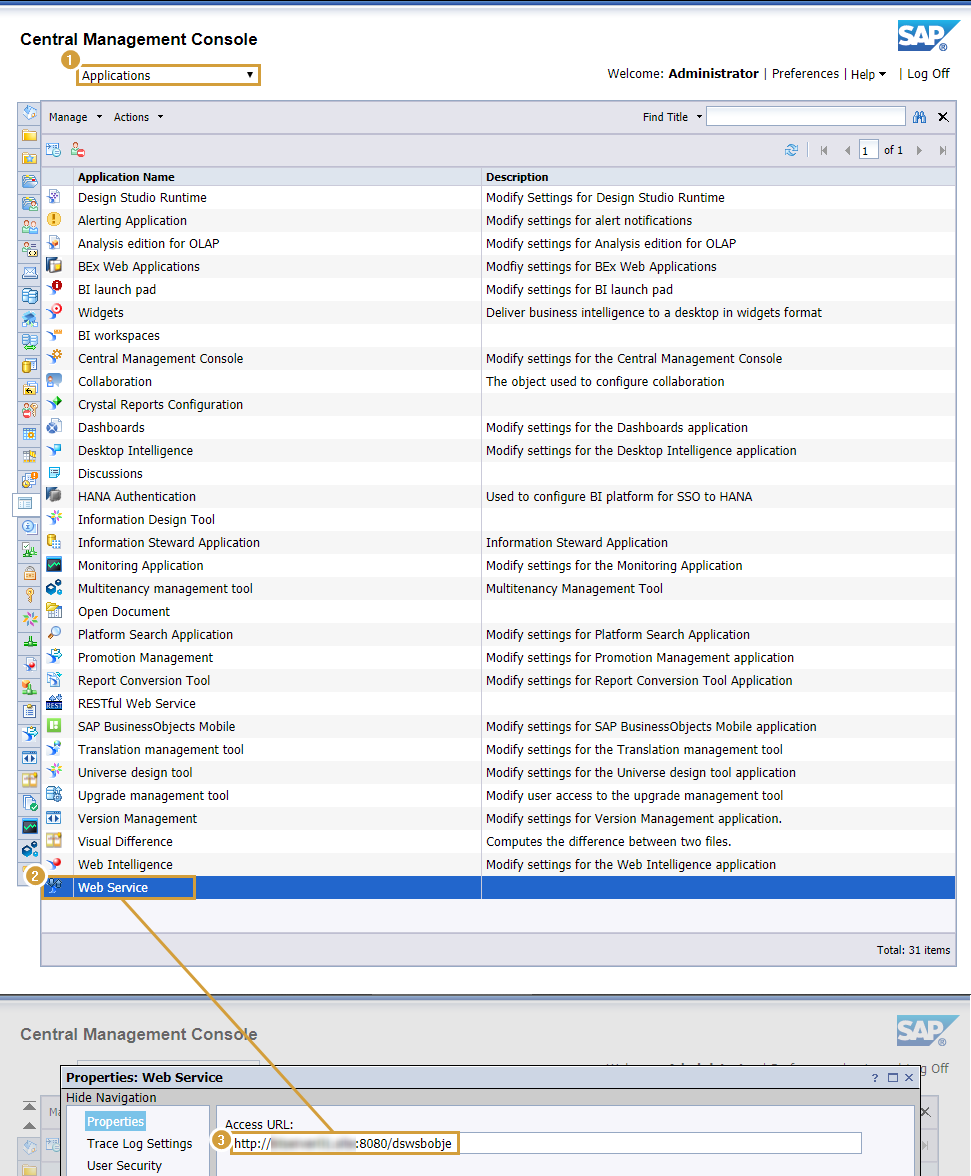Click the Find Title binoculars search icon

pyautogui.click(x=919, y=116)
